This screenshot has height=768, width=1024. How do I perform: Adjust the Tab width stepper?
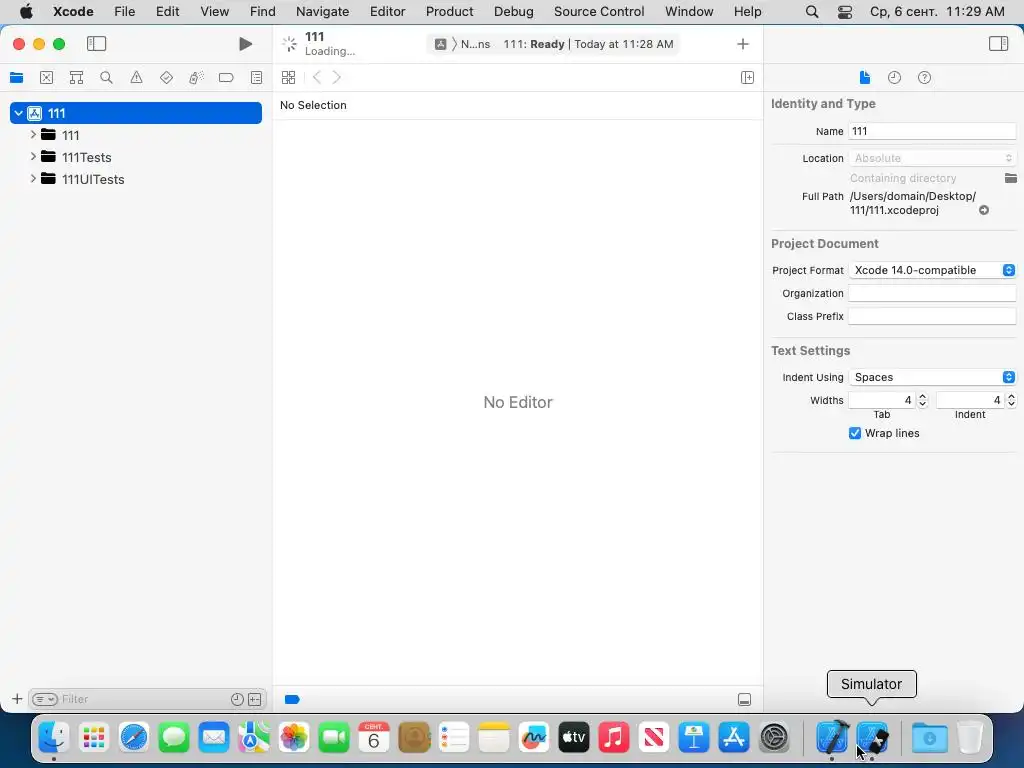[x=923, y=400]
